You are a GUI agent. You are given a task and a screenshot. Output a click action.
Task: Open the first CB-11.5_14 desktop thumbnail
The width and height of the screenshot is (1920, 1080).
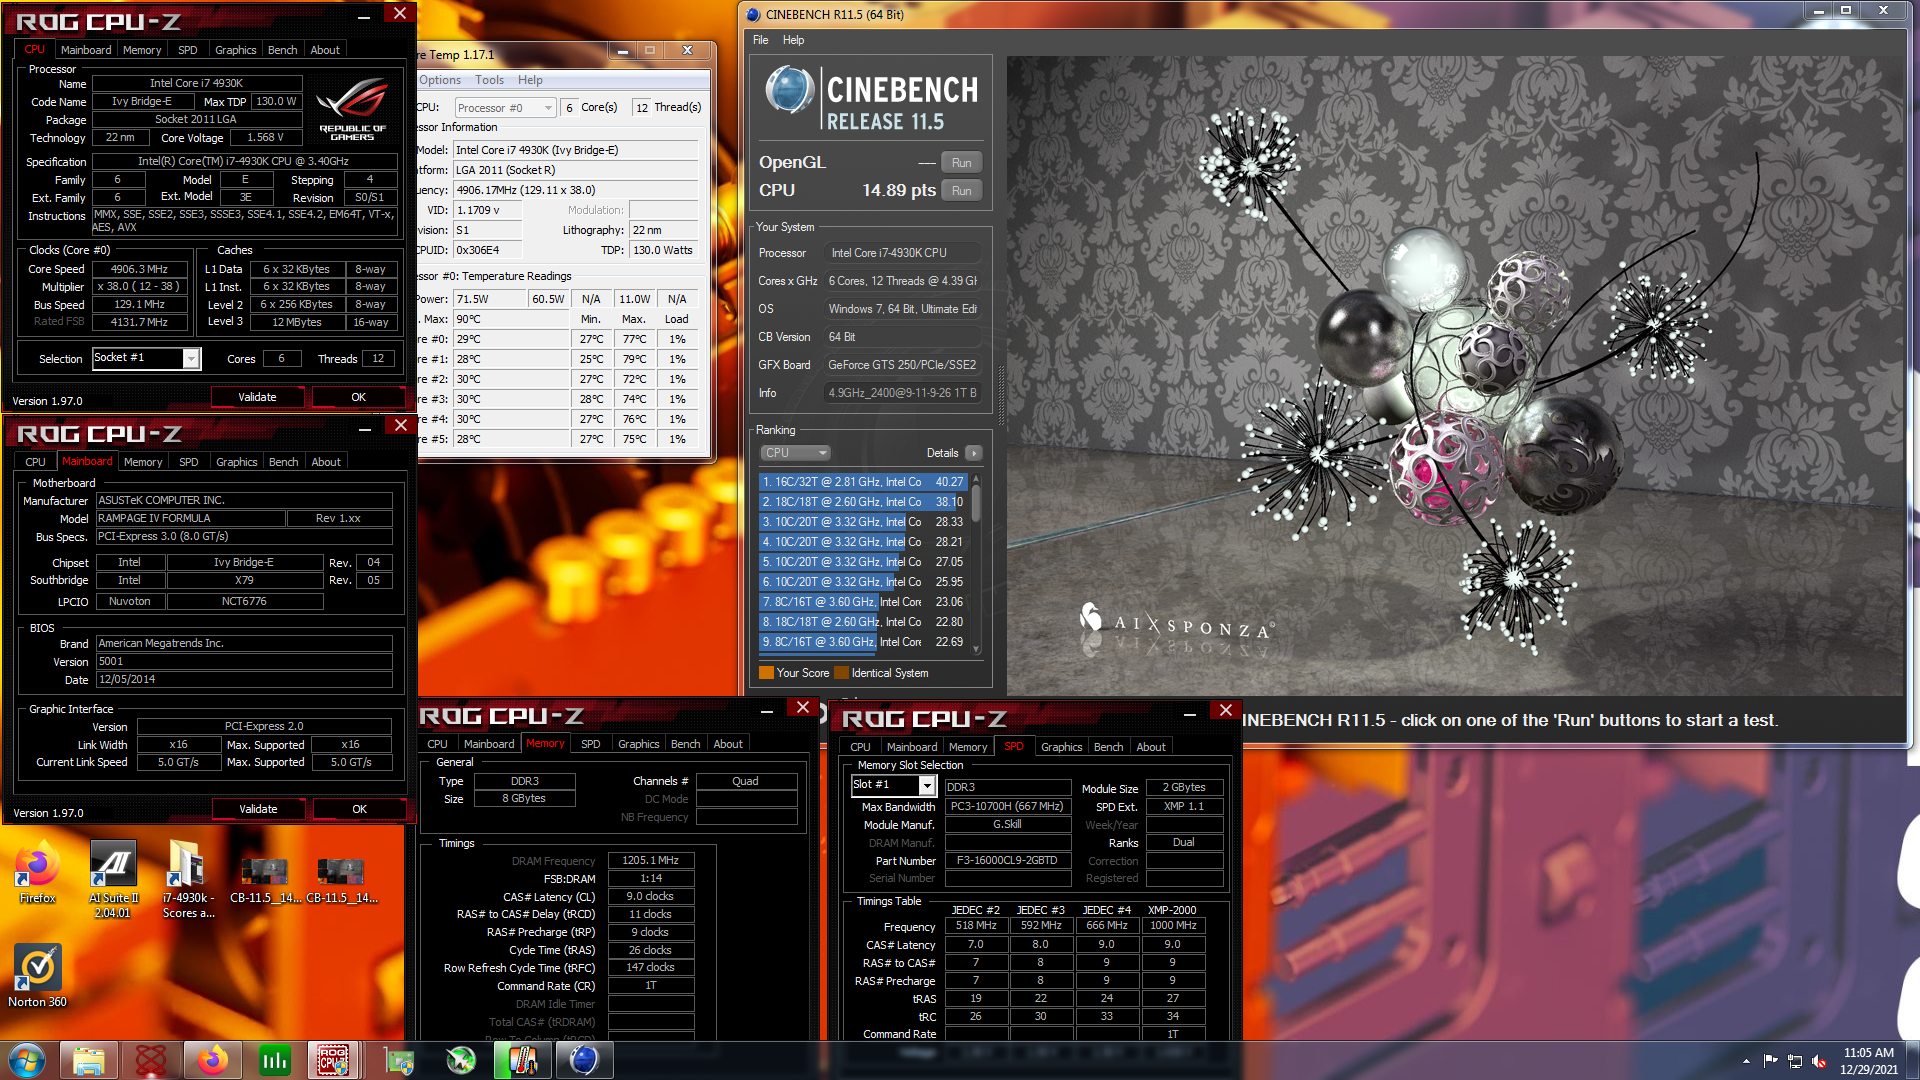click(265, 878)
